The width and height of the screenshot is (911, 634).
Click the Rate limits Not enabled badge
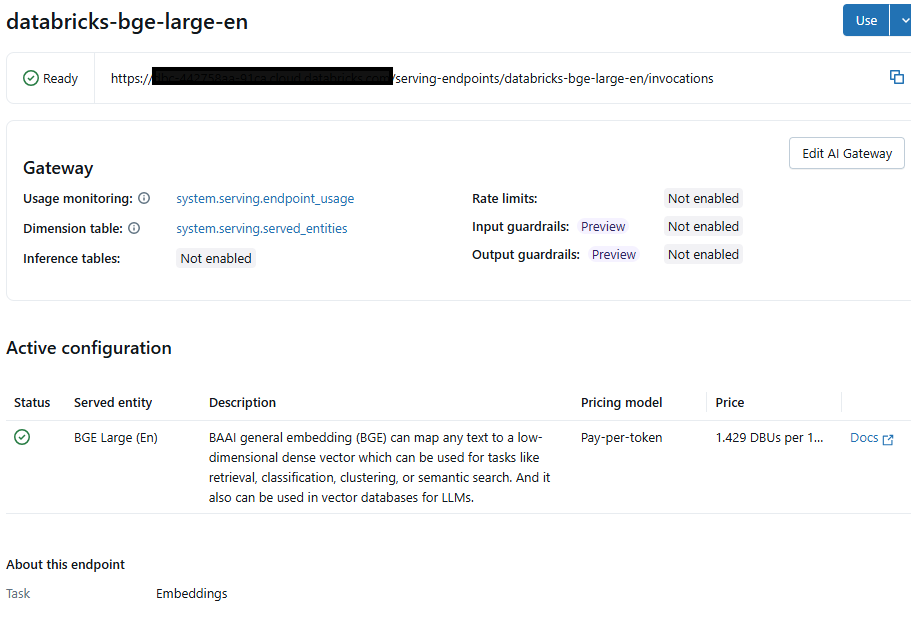[703, 199]
